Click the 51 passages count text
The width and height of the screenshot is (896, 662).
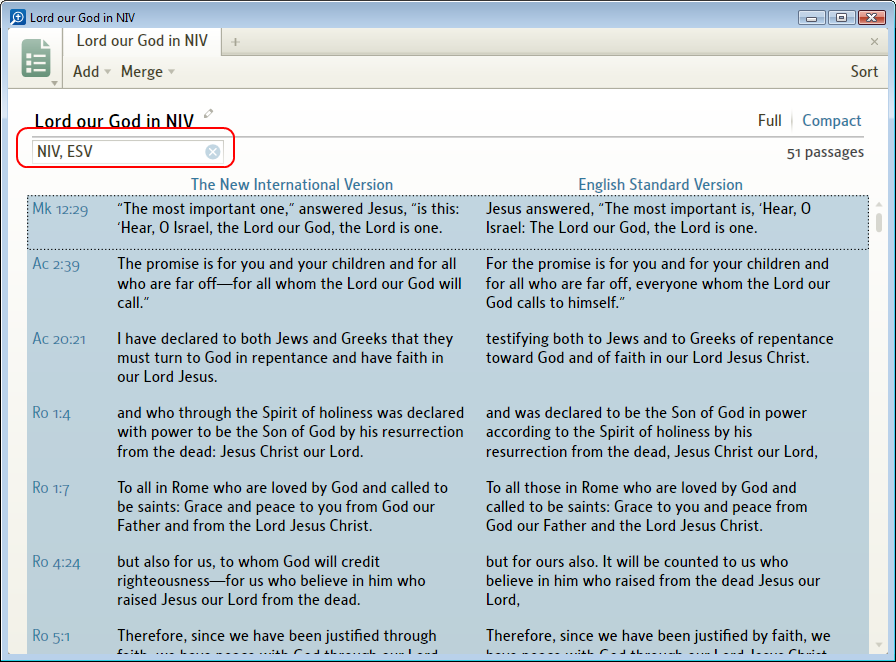(x=825, y=153)
